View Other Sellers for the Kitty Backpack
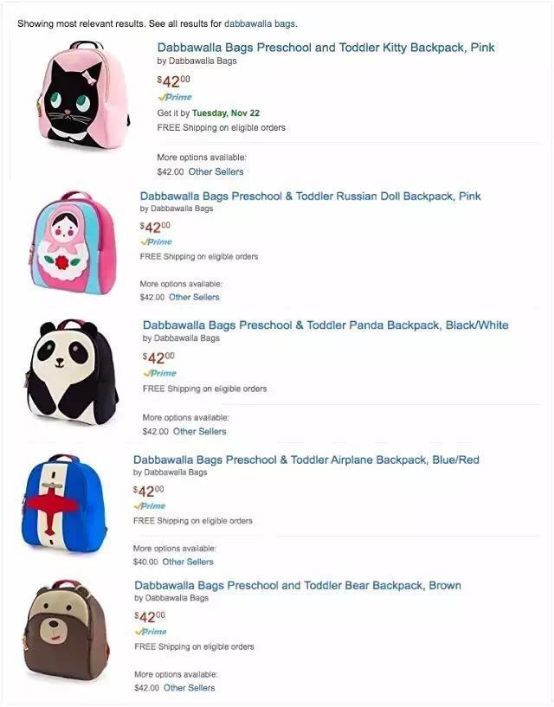This screenshot has height=707, width=554. pyautogui.click(x=216, y=172)
